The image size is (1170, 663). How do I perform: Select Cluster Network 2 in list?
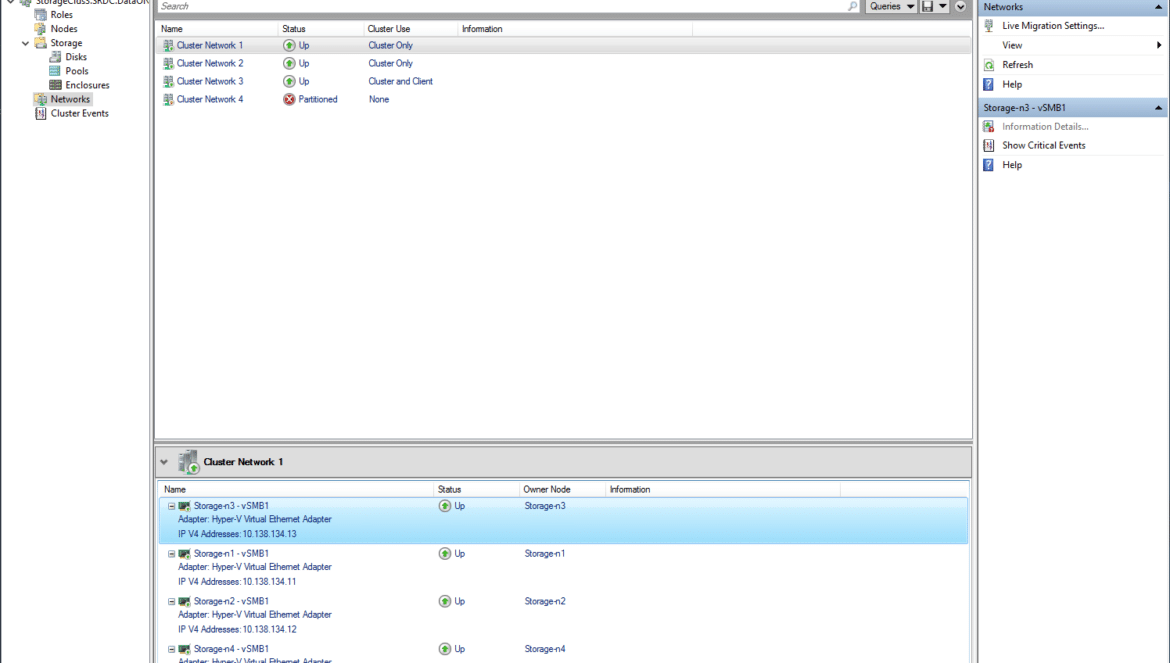click(563, 63)
